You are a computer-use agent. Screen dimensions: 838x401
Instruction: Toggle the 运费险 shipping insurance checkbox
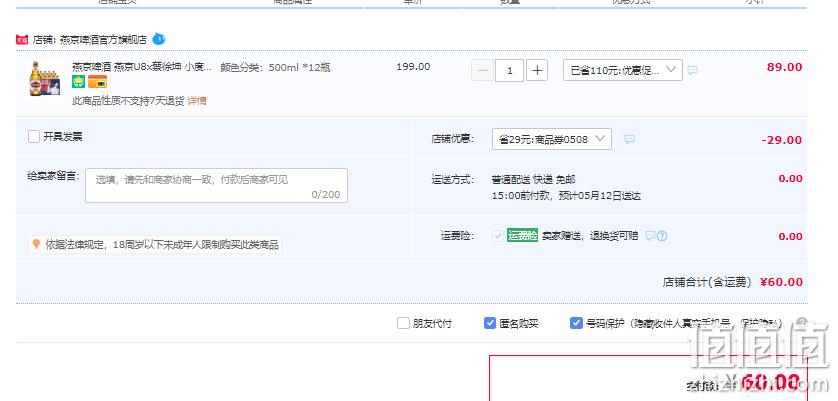tap(498, 236)
